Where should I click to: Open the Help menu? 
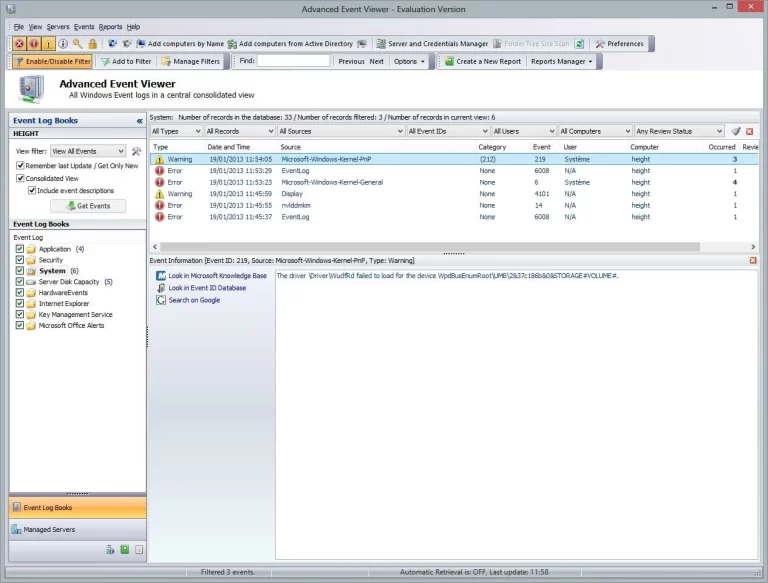click(133, 27)
